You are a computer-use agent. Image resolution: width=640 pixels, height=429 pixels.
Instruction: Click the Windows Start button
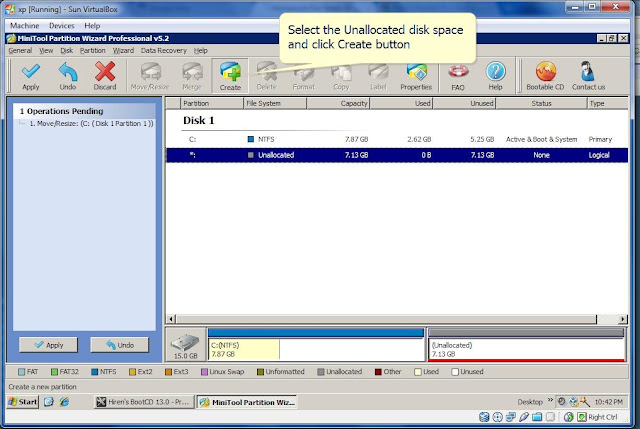(23, 402)
